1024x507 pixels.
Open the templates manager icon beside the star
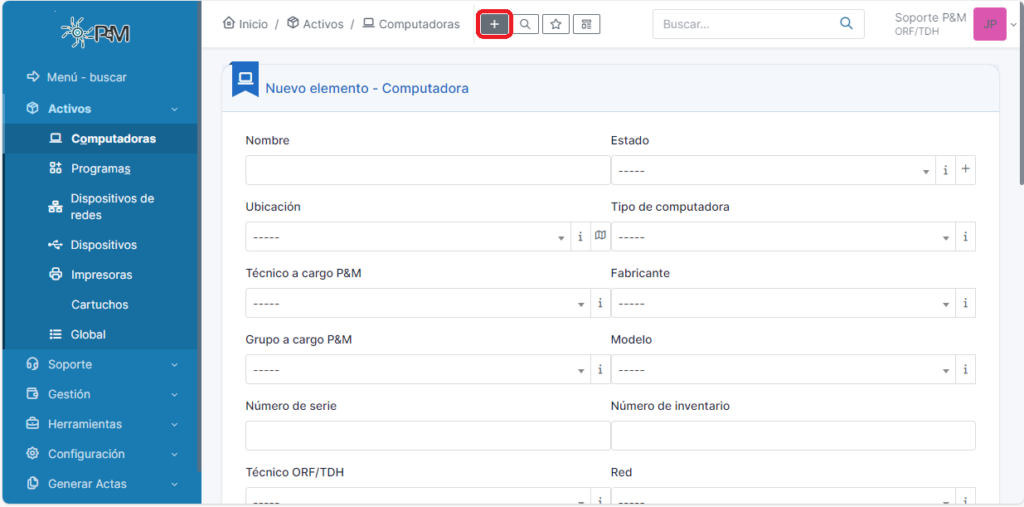coord(587,24)
